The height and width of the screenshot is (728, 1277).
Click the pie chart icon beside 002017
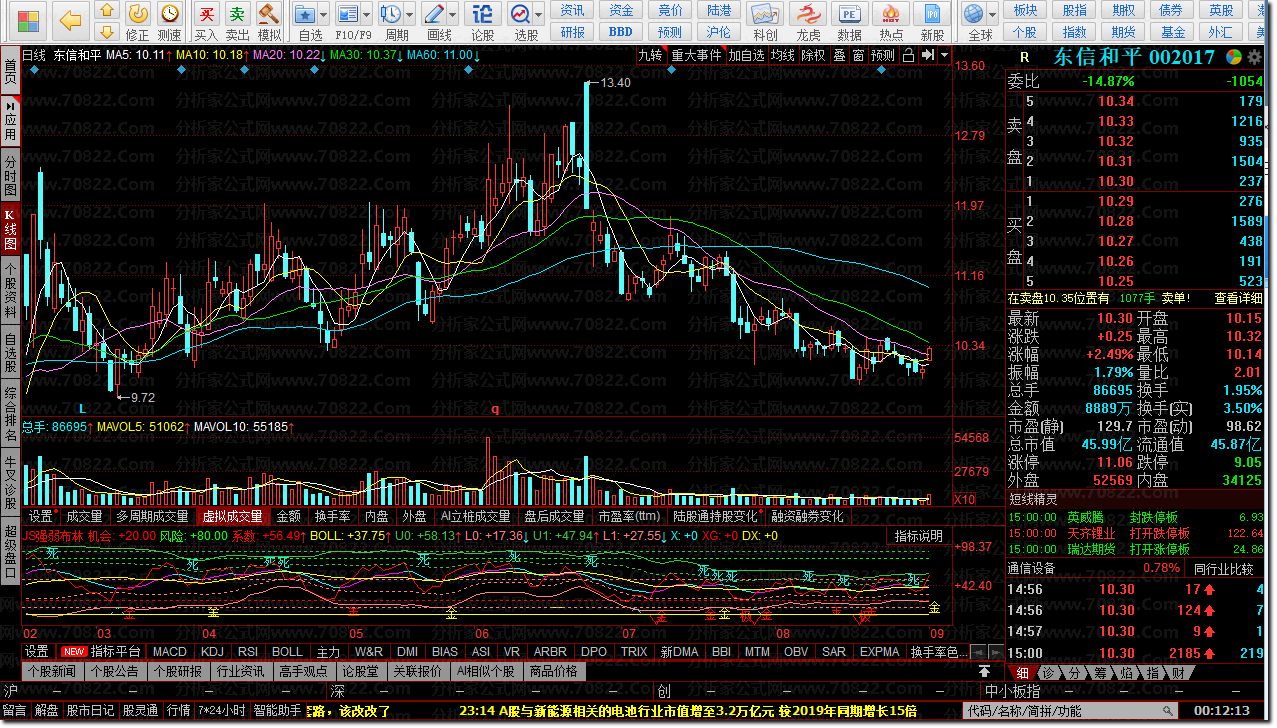coord(1235,57)
